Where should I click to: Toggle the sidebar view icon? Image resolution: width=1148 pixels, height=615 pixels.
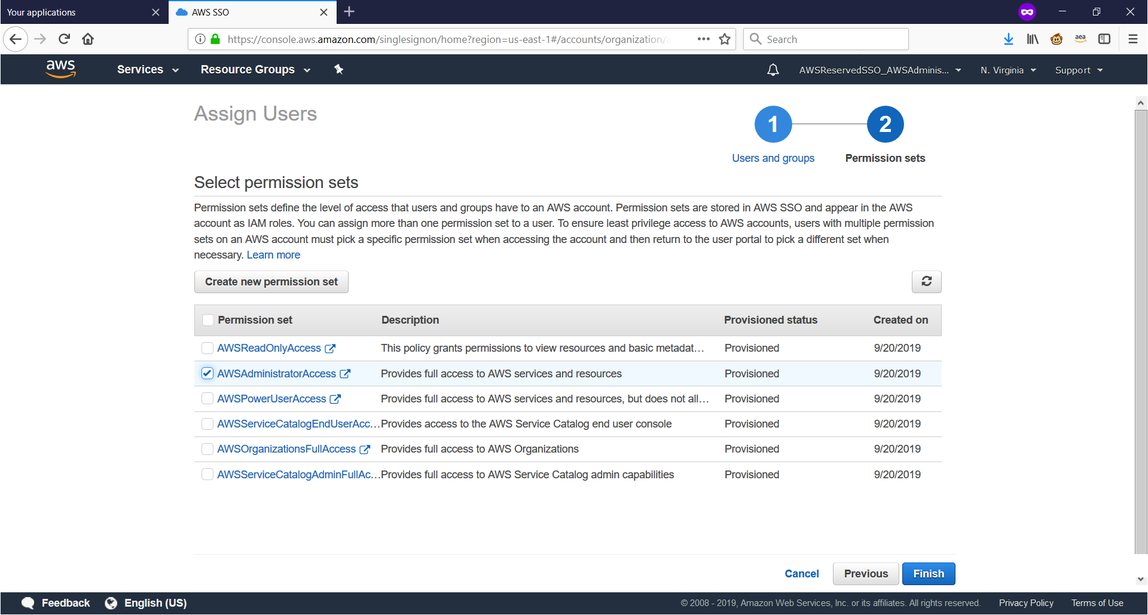point(1104,40)
